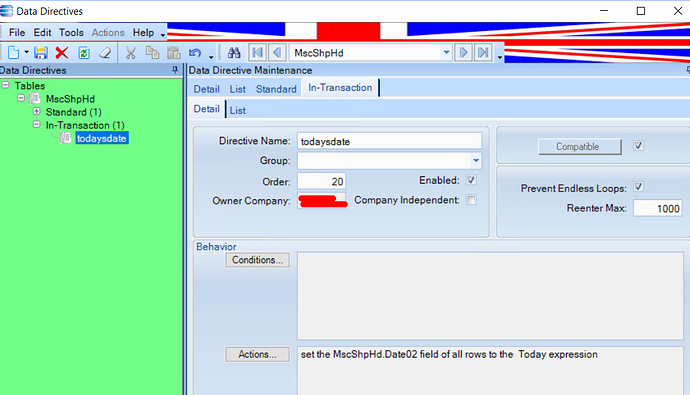Open the Help menu

tap(143, 33)
